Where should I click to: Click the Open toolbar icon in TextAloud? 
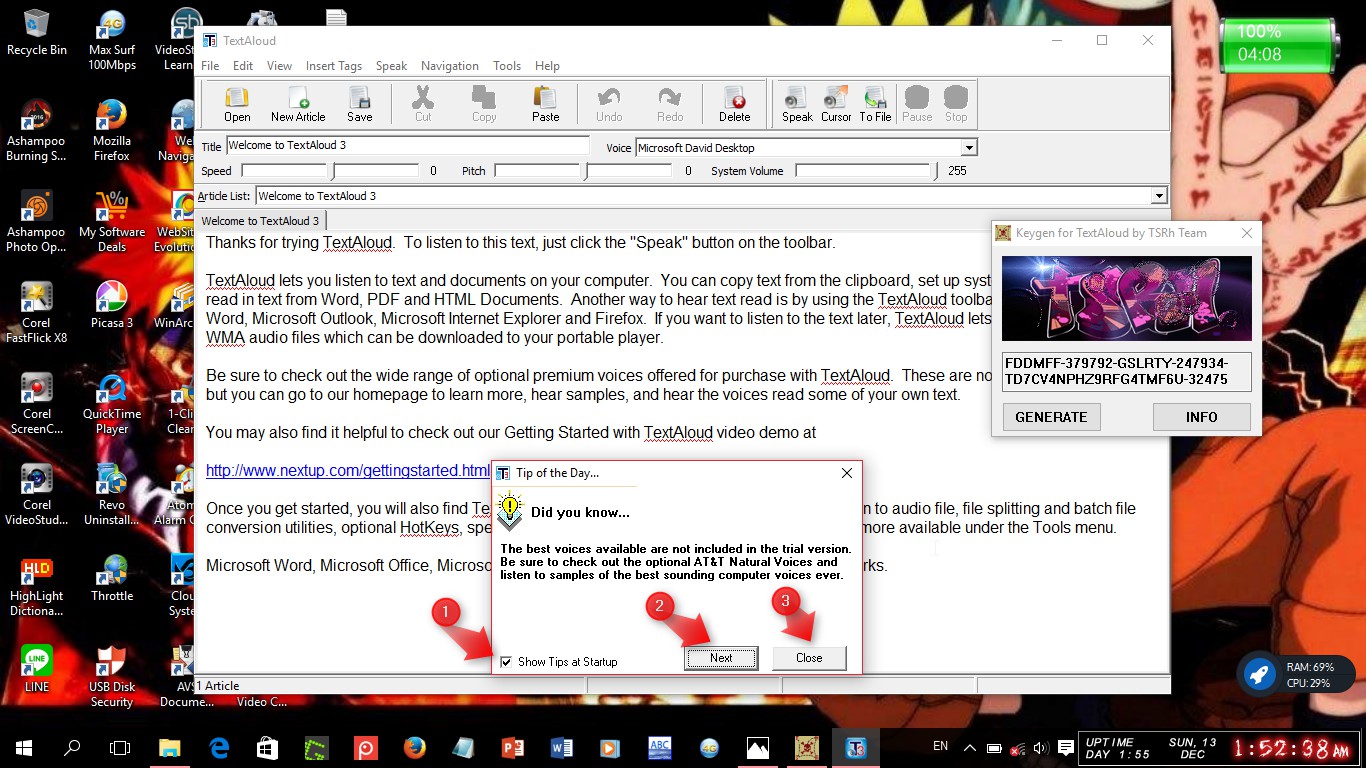pyautogui.click(x=237, y=104)
